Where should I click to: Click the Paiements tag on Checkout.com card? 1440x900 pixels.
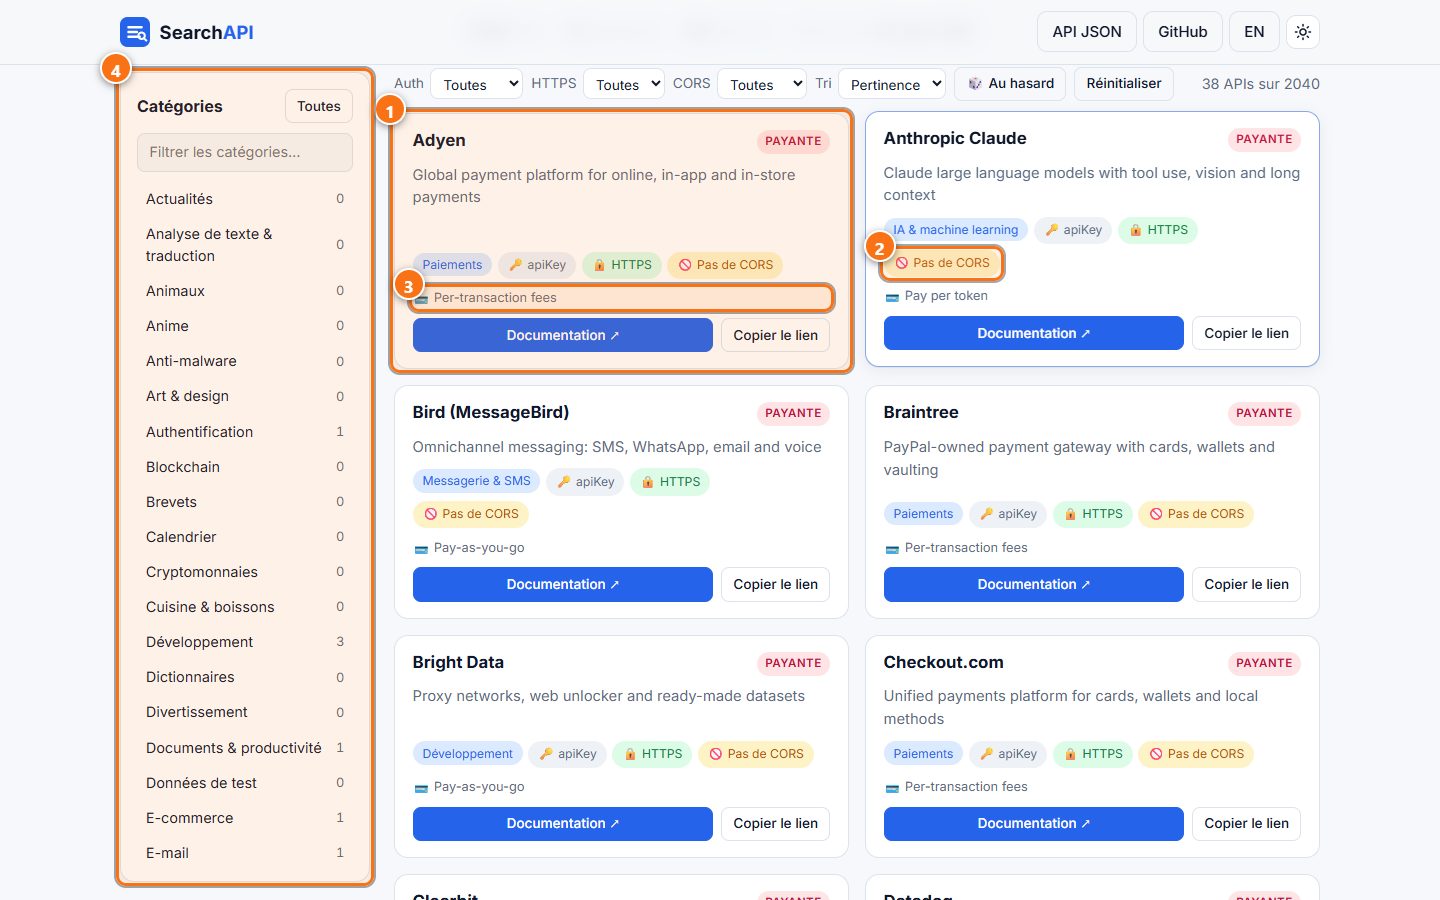click(x=923, y=754)
